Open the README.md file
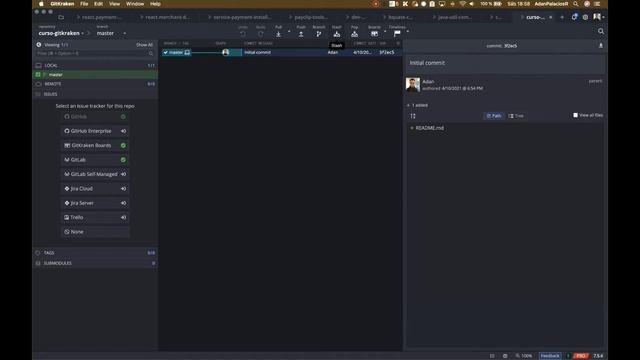Screen dimensions: 640x360 pos(429,128)
